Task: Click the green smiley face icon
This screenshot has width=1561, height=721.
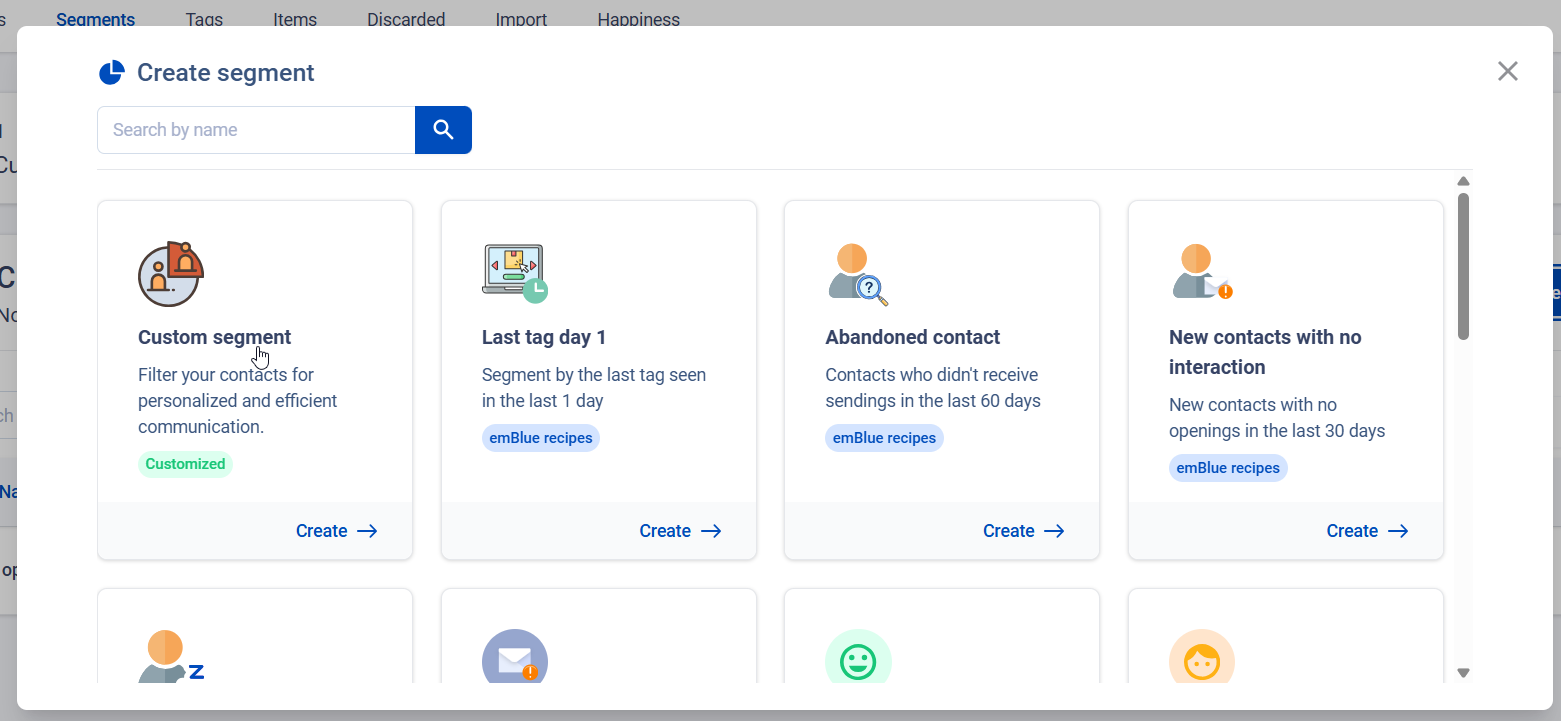Action: point(858,660)
